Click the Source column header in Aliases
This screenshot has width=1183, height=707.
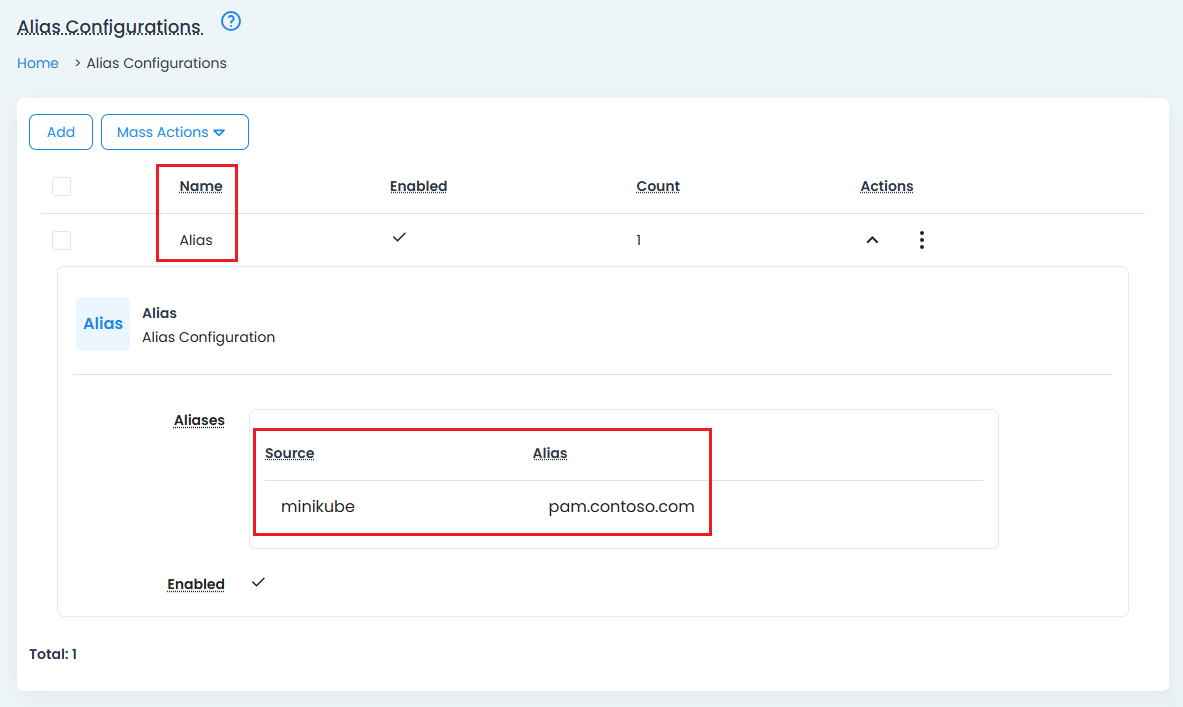290,453
